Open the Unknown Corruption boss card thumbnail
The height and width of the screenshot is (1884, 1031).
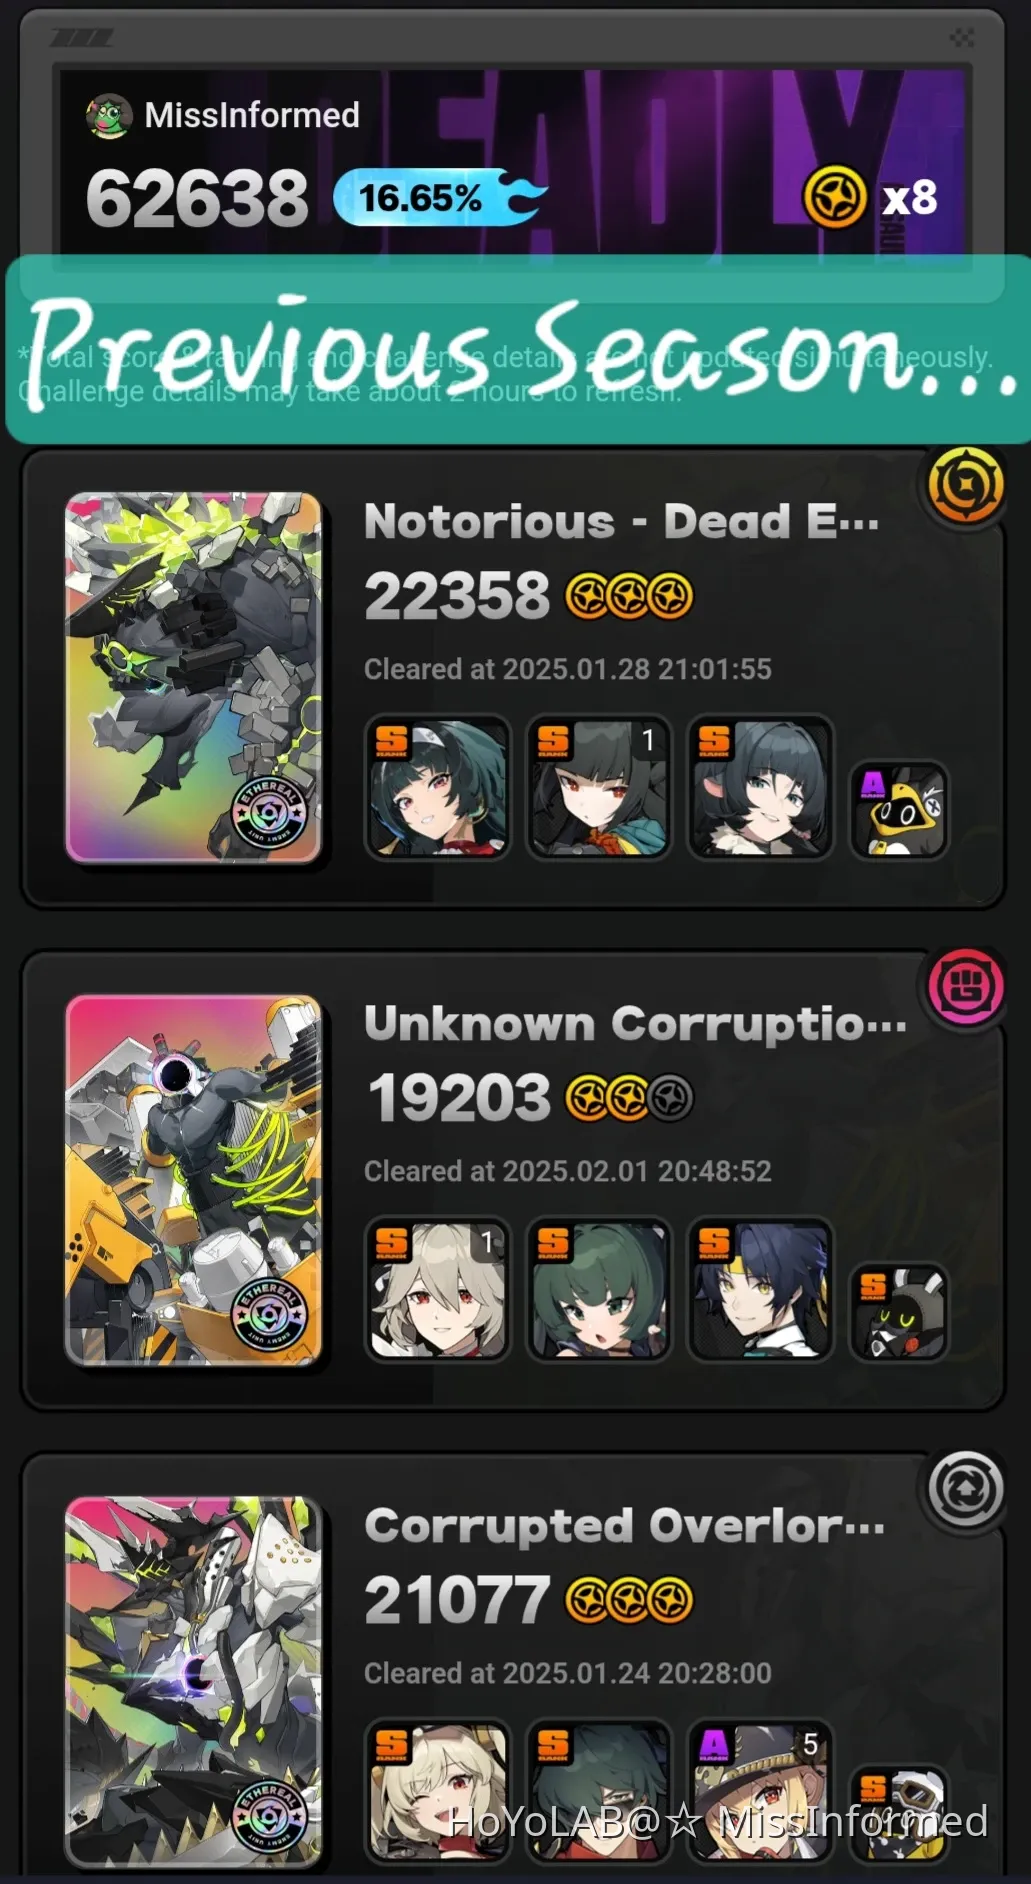(194, 1180)
